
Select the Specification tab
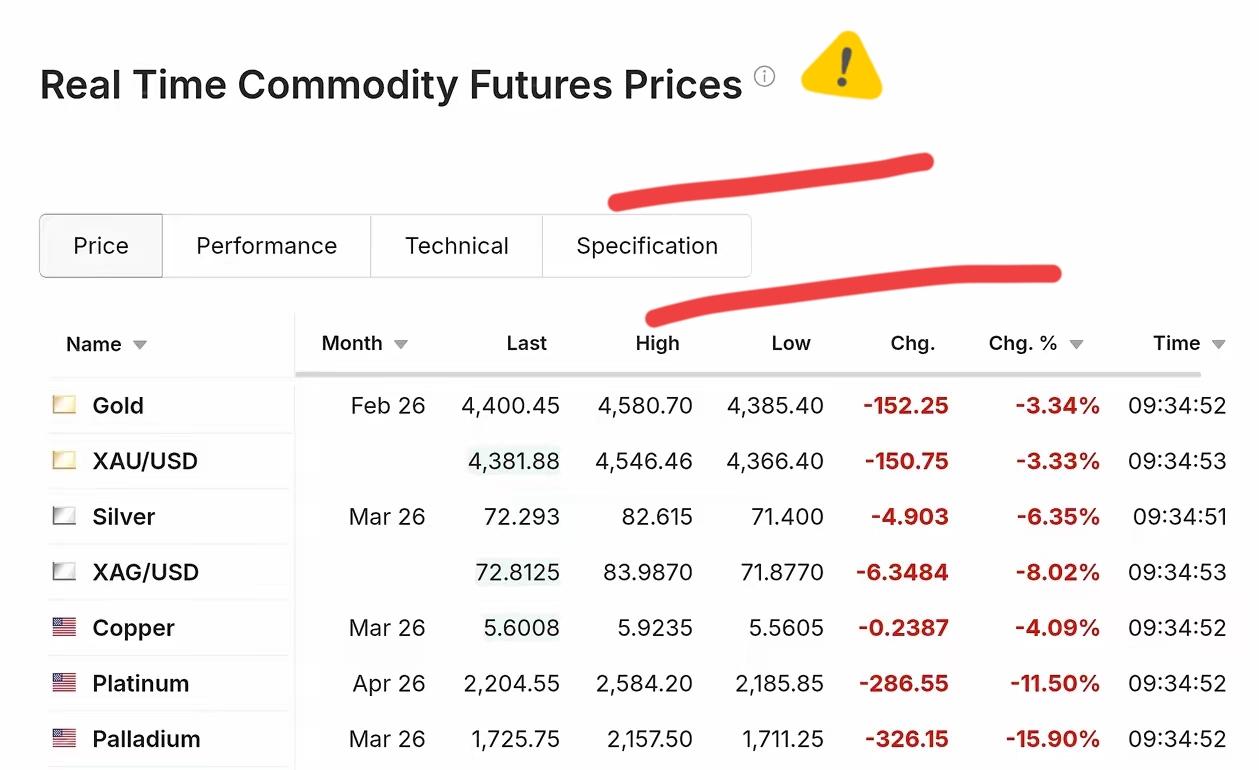[x=647, y=246]
